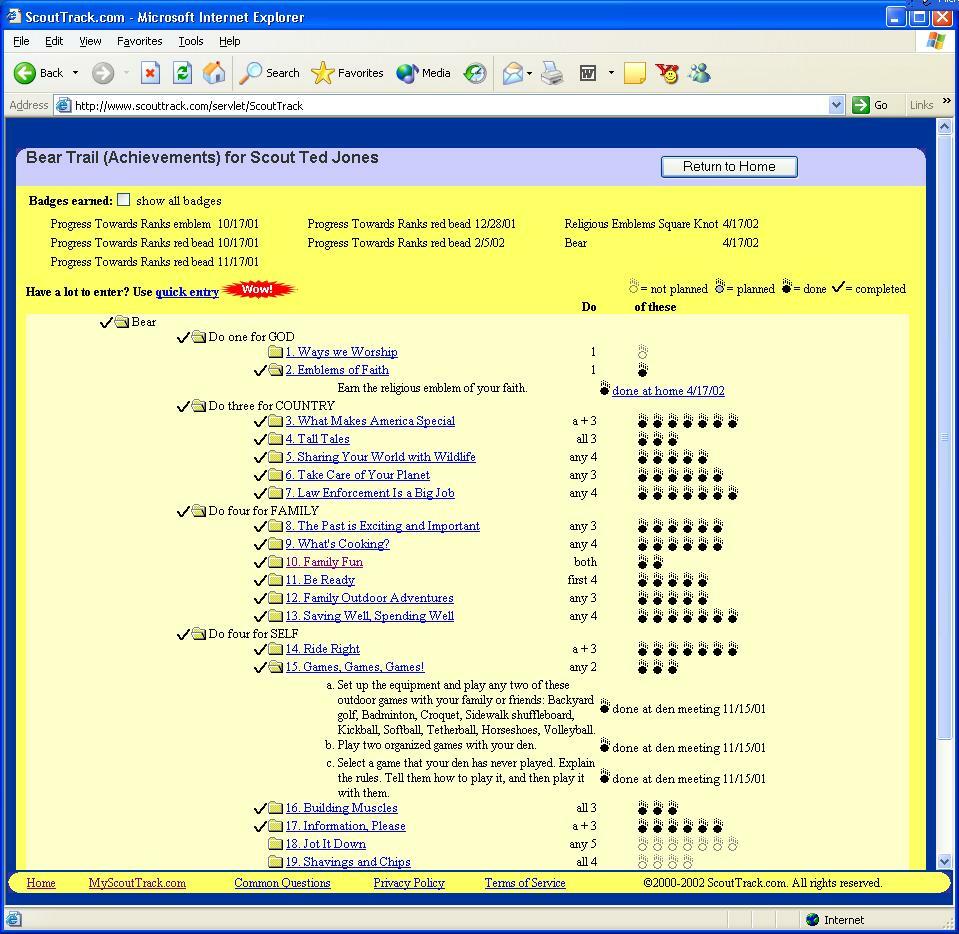This screenshot has width=959, height=934.
Task: Click the Return to Home button
Action: click(729, 167)
